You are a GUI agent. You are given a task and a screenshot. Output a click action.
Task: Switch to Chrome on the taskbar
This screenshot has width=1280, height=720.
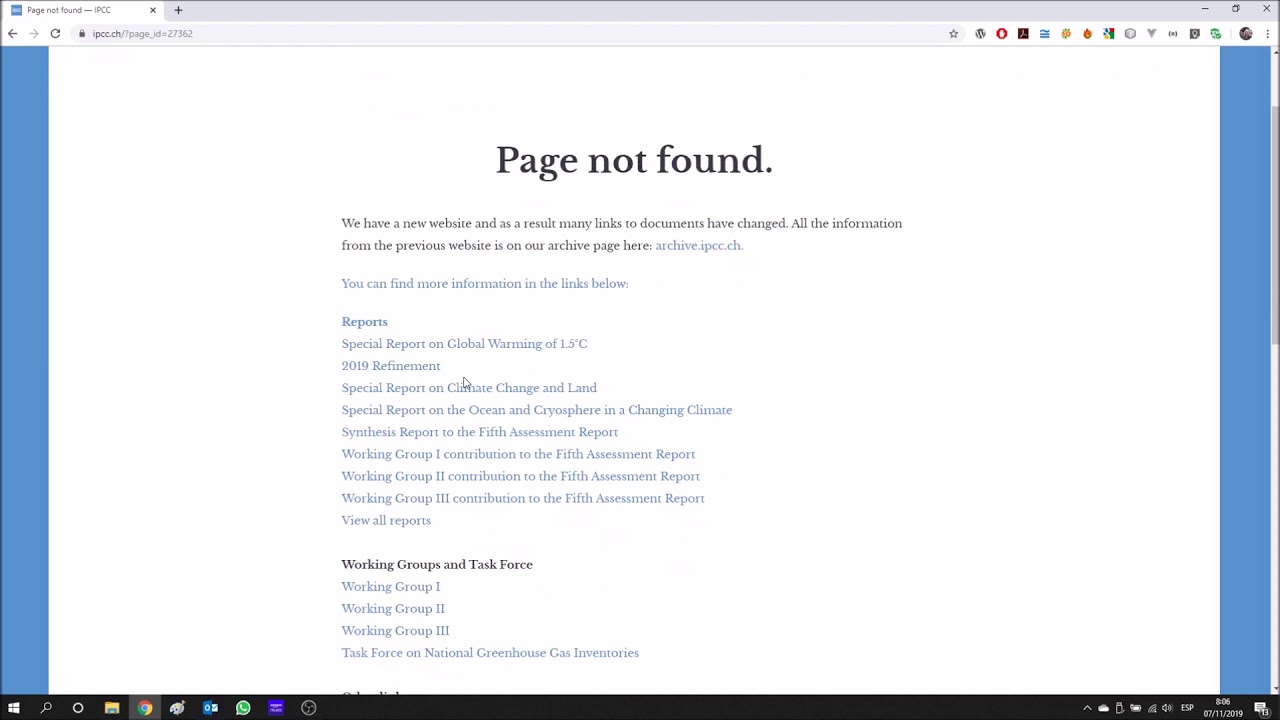(x=145, y=708)
